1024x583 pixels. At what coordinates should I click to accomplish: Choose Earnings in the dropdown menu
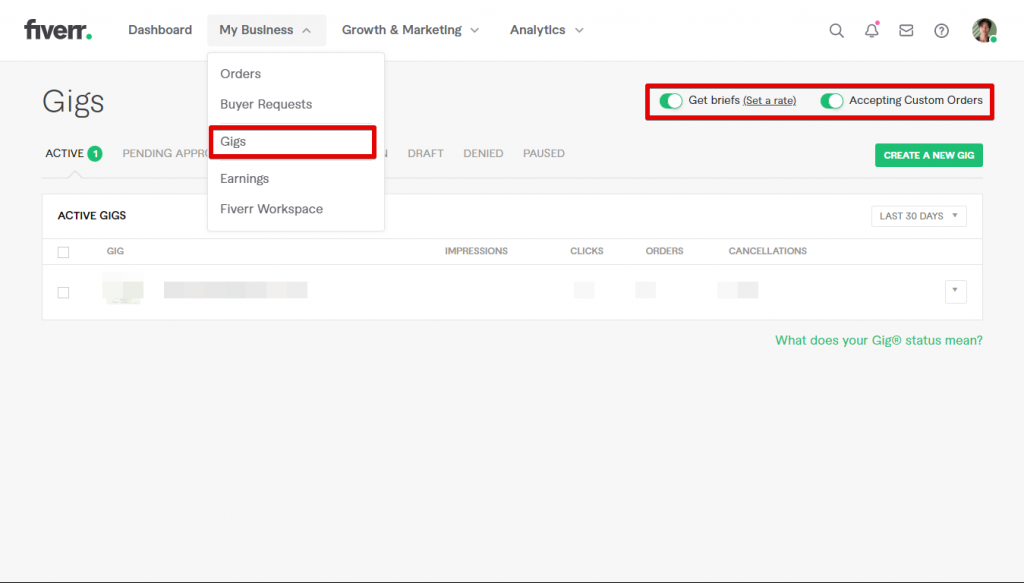tap(245, 179)
